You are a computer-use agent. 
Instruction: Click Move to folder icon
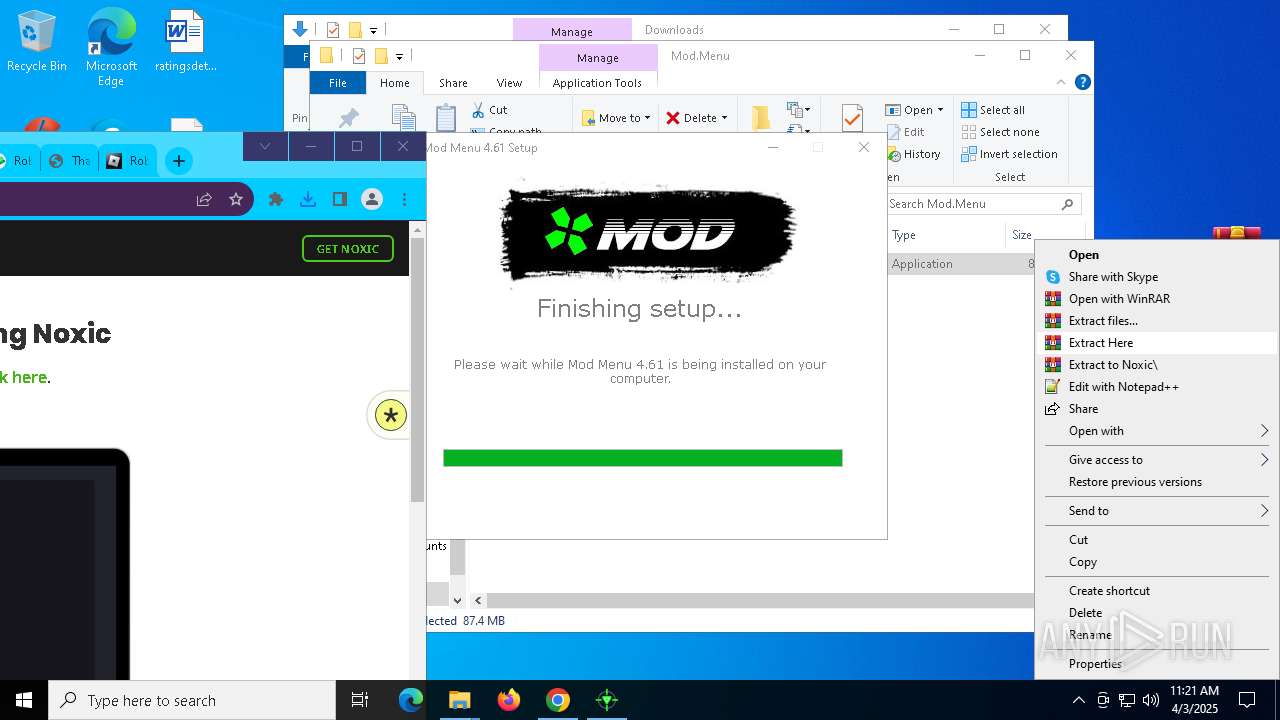(x=589, y=118)
